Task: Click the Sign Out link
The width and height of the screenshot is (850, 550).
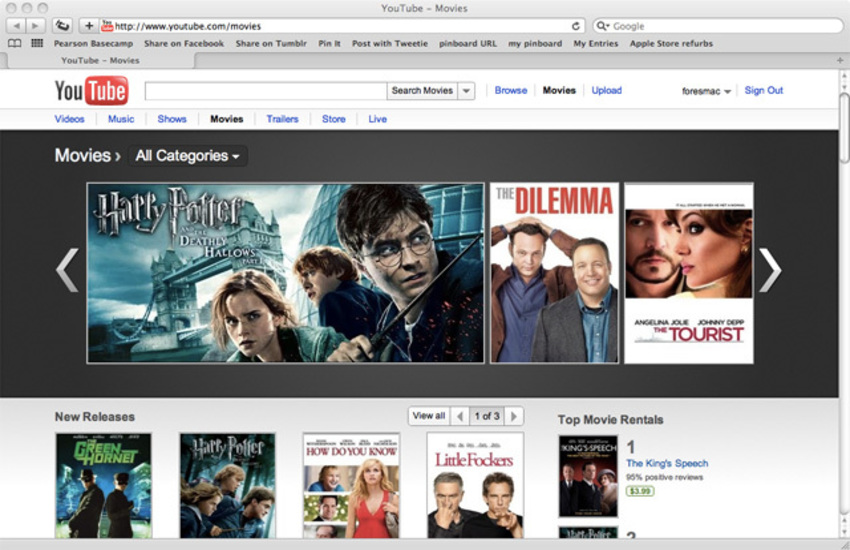Action: coord(763,90)
